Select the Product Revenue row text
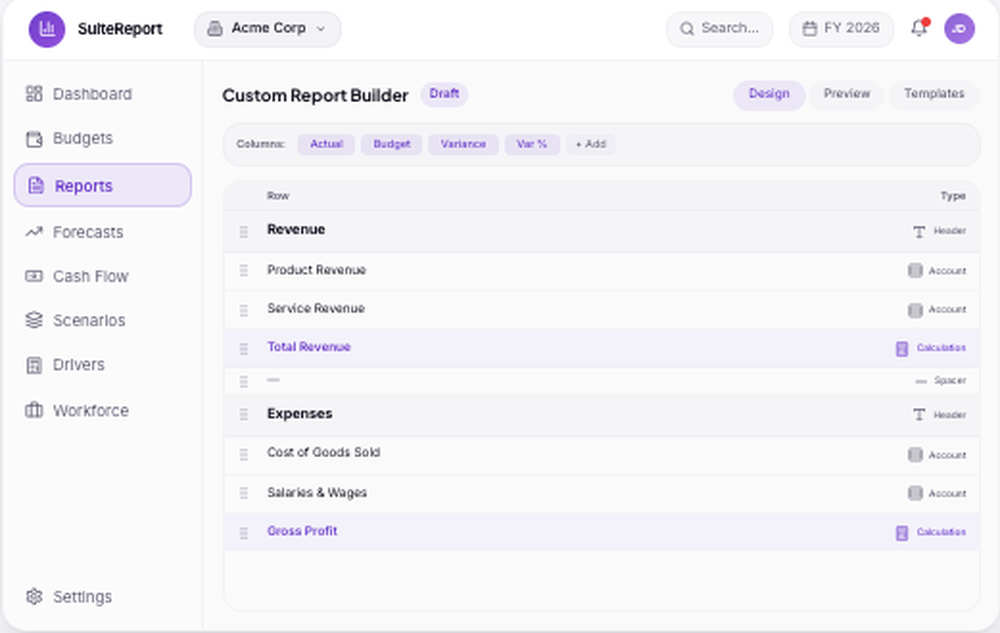The height and width of the screenshot is (633, 1000). tap(316, 270)
